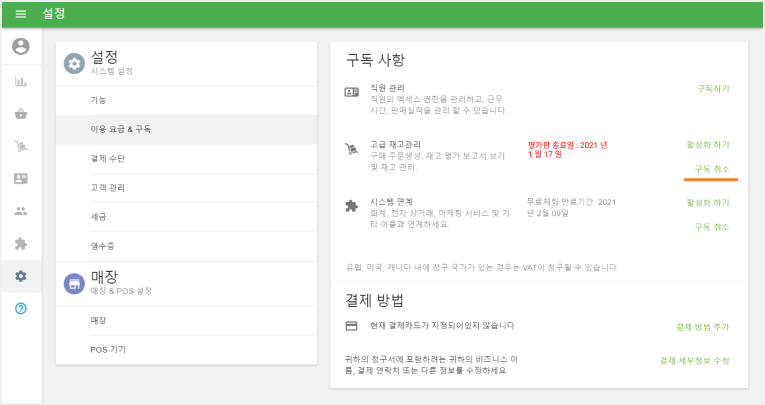Viewport: 765px width, 405px height.
Task: Click the VAT notice text line
Action: coord(482,267)
